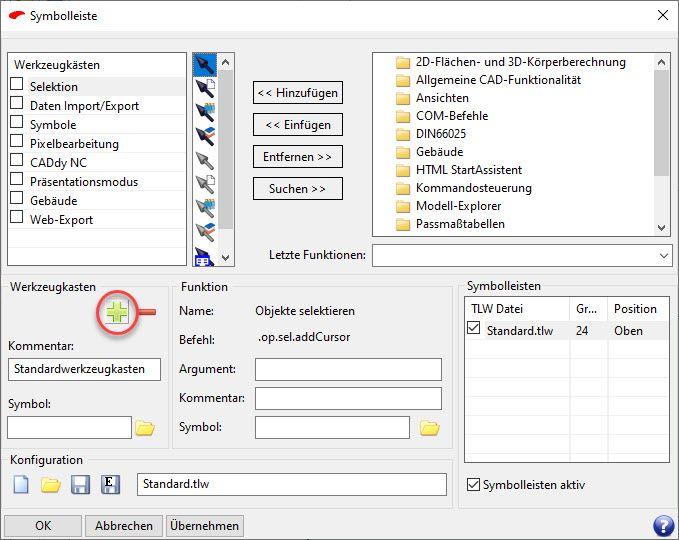
Task: Click the save-as icon marked with E
Action: pos(110,485)
